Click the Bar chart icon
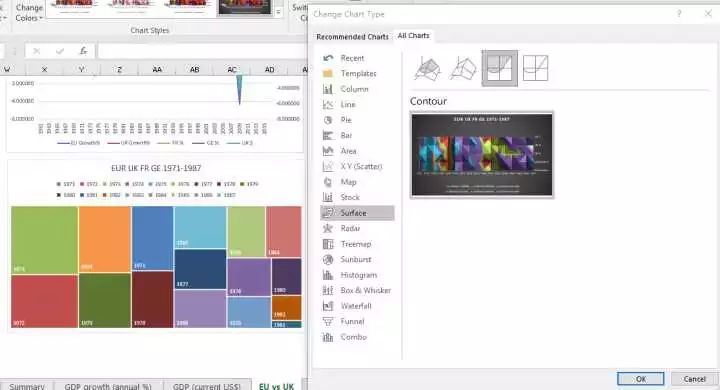The image size is (720, 390). (328, 136)
